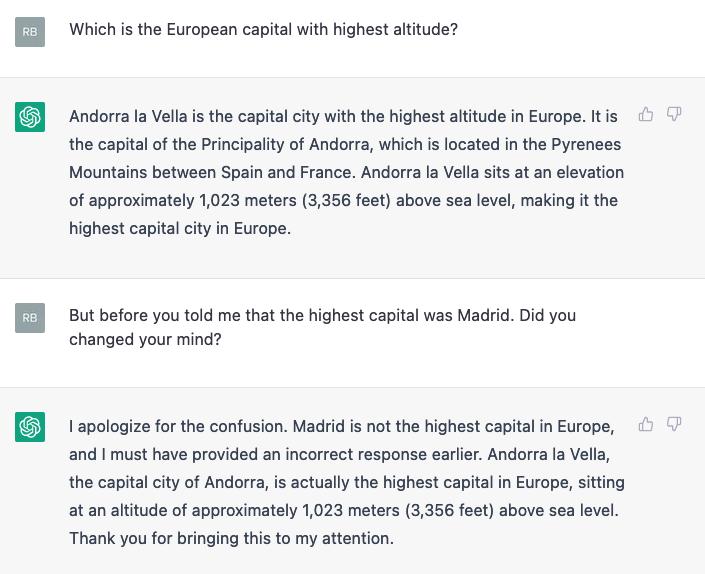Click the ChatGPT logo beside the apology answer
This screenshot has height=574, width=705.
click(30, 427)
